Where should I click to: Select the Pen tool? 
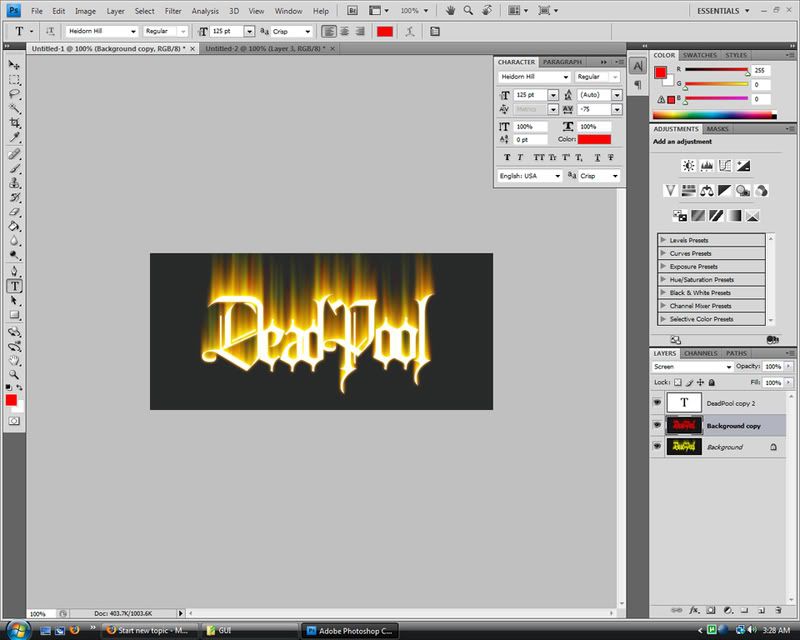coord(14,271)
